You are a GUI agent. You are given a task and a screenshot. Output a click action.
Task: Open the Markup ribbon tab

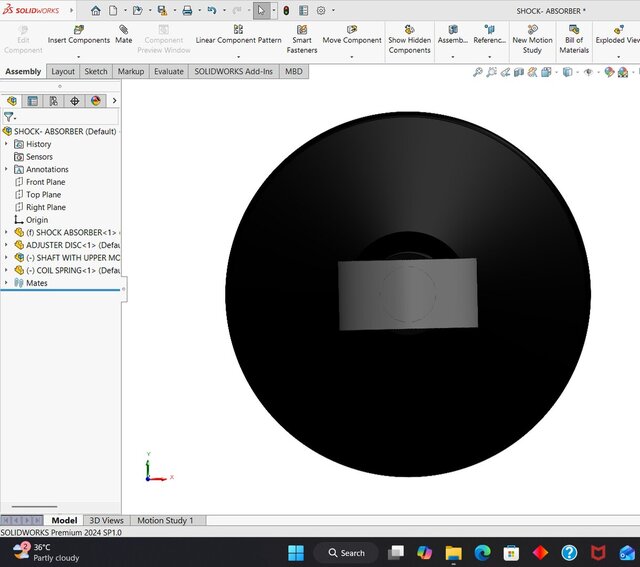(x=131, y=71)
